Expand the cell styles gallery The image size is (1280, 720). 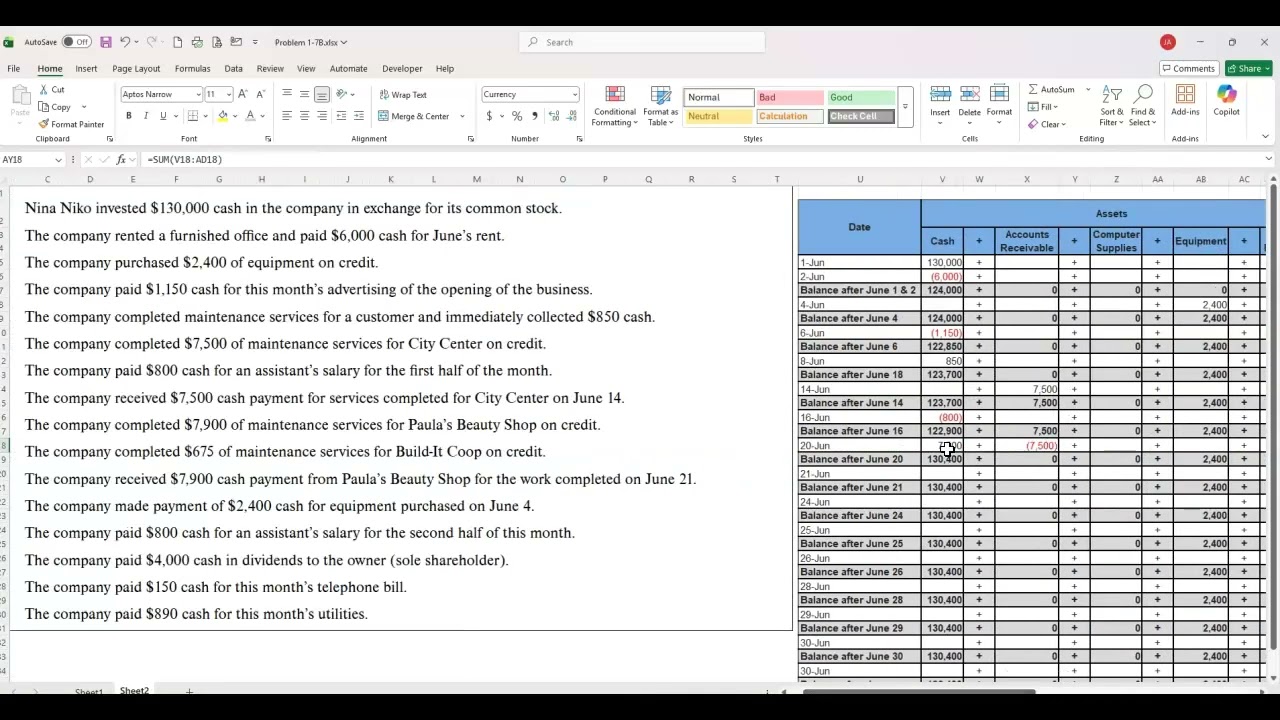tap(905, 107)
